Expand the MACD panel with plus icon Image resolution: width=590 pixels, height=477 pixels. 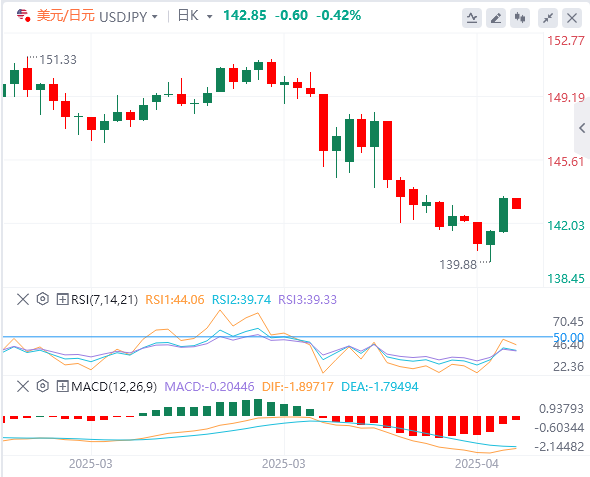point(62,386)
